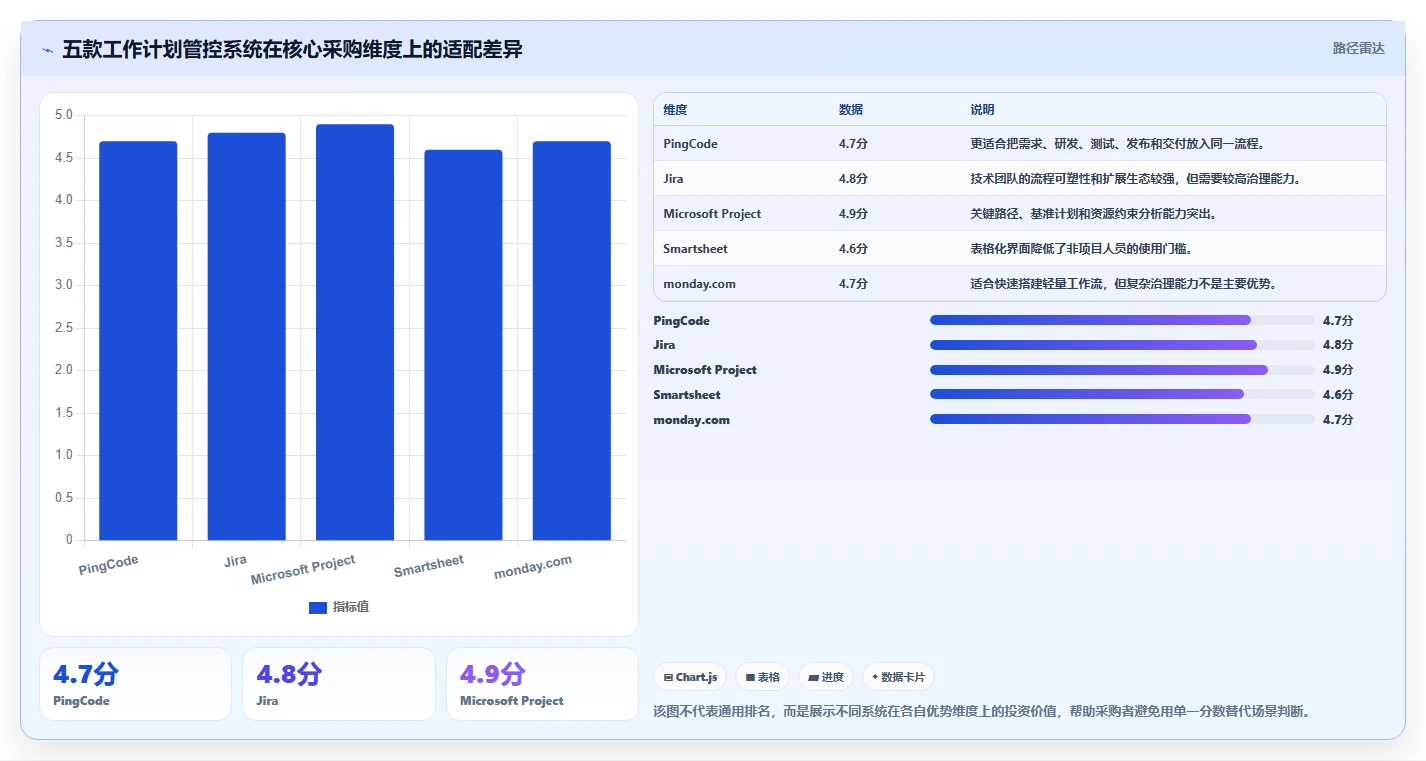This screenshot has height=761, width=1426.
Task: Click the Smartsheet x-axis label
Action: [x=429, y=566]
